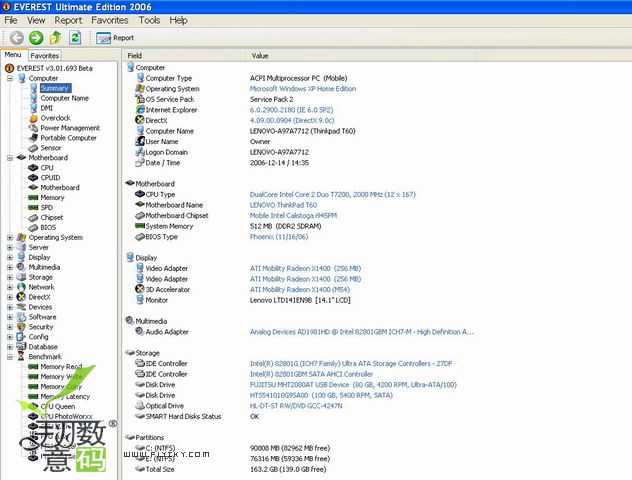Click the Power Management icon in tree
Viewport: 632px width, 480px height.
(x=33, y=128)
